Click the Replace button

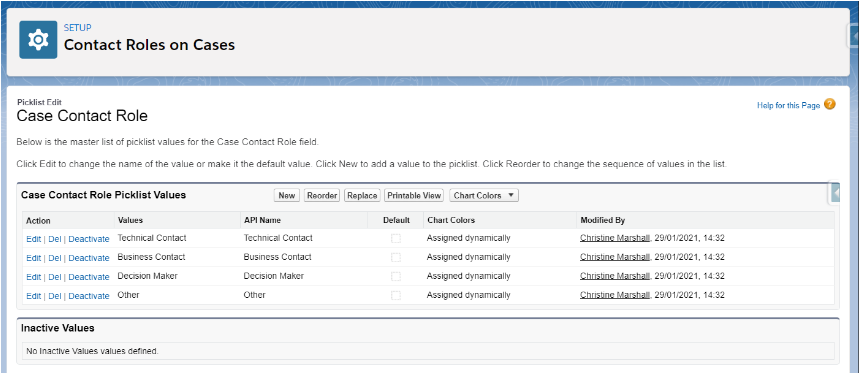[x=362, y=196]
